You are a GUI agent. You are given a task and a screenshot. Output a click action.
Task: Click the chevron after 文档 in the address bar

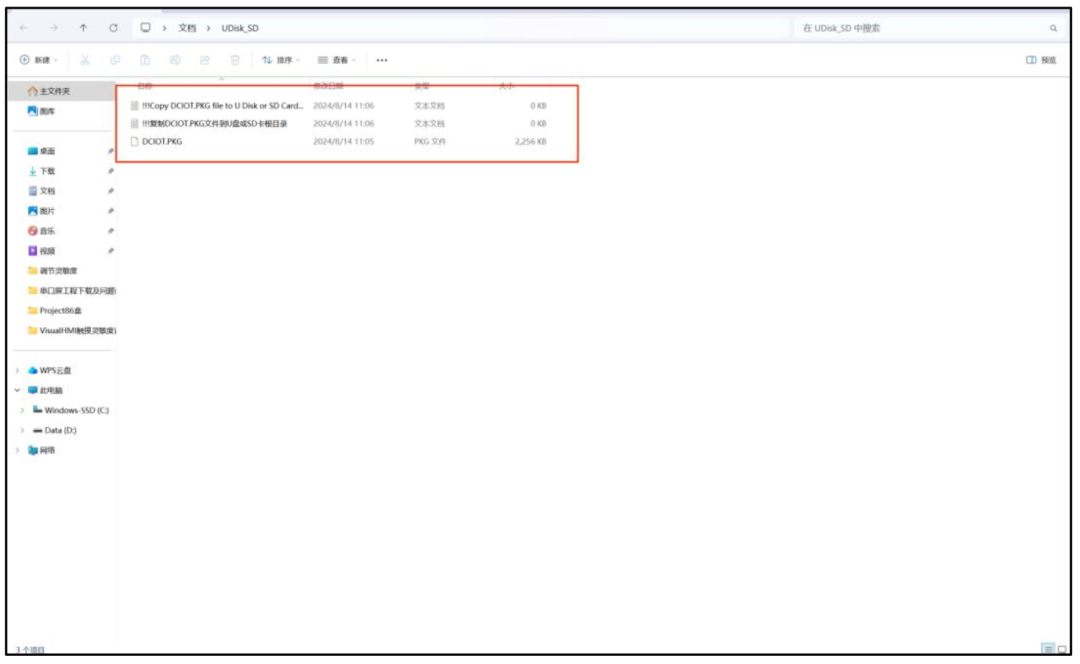coord(209,28)
